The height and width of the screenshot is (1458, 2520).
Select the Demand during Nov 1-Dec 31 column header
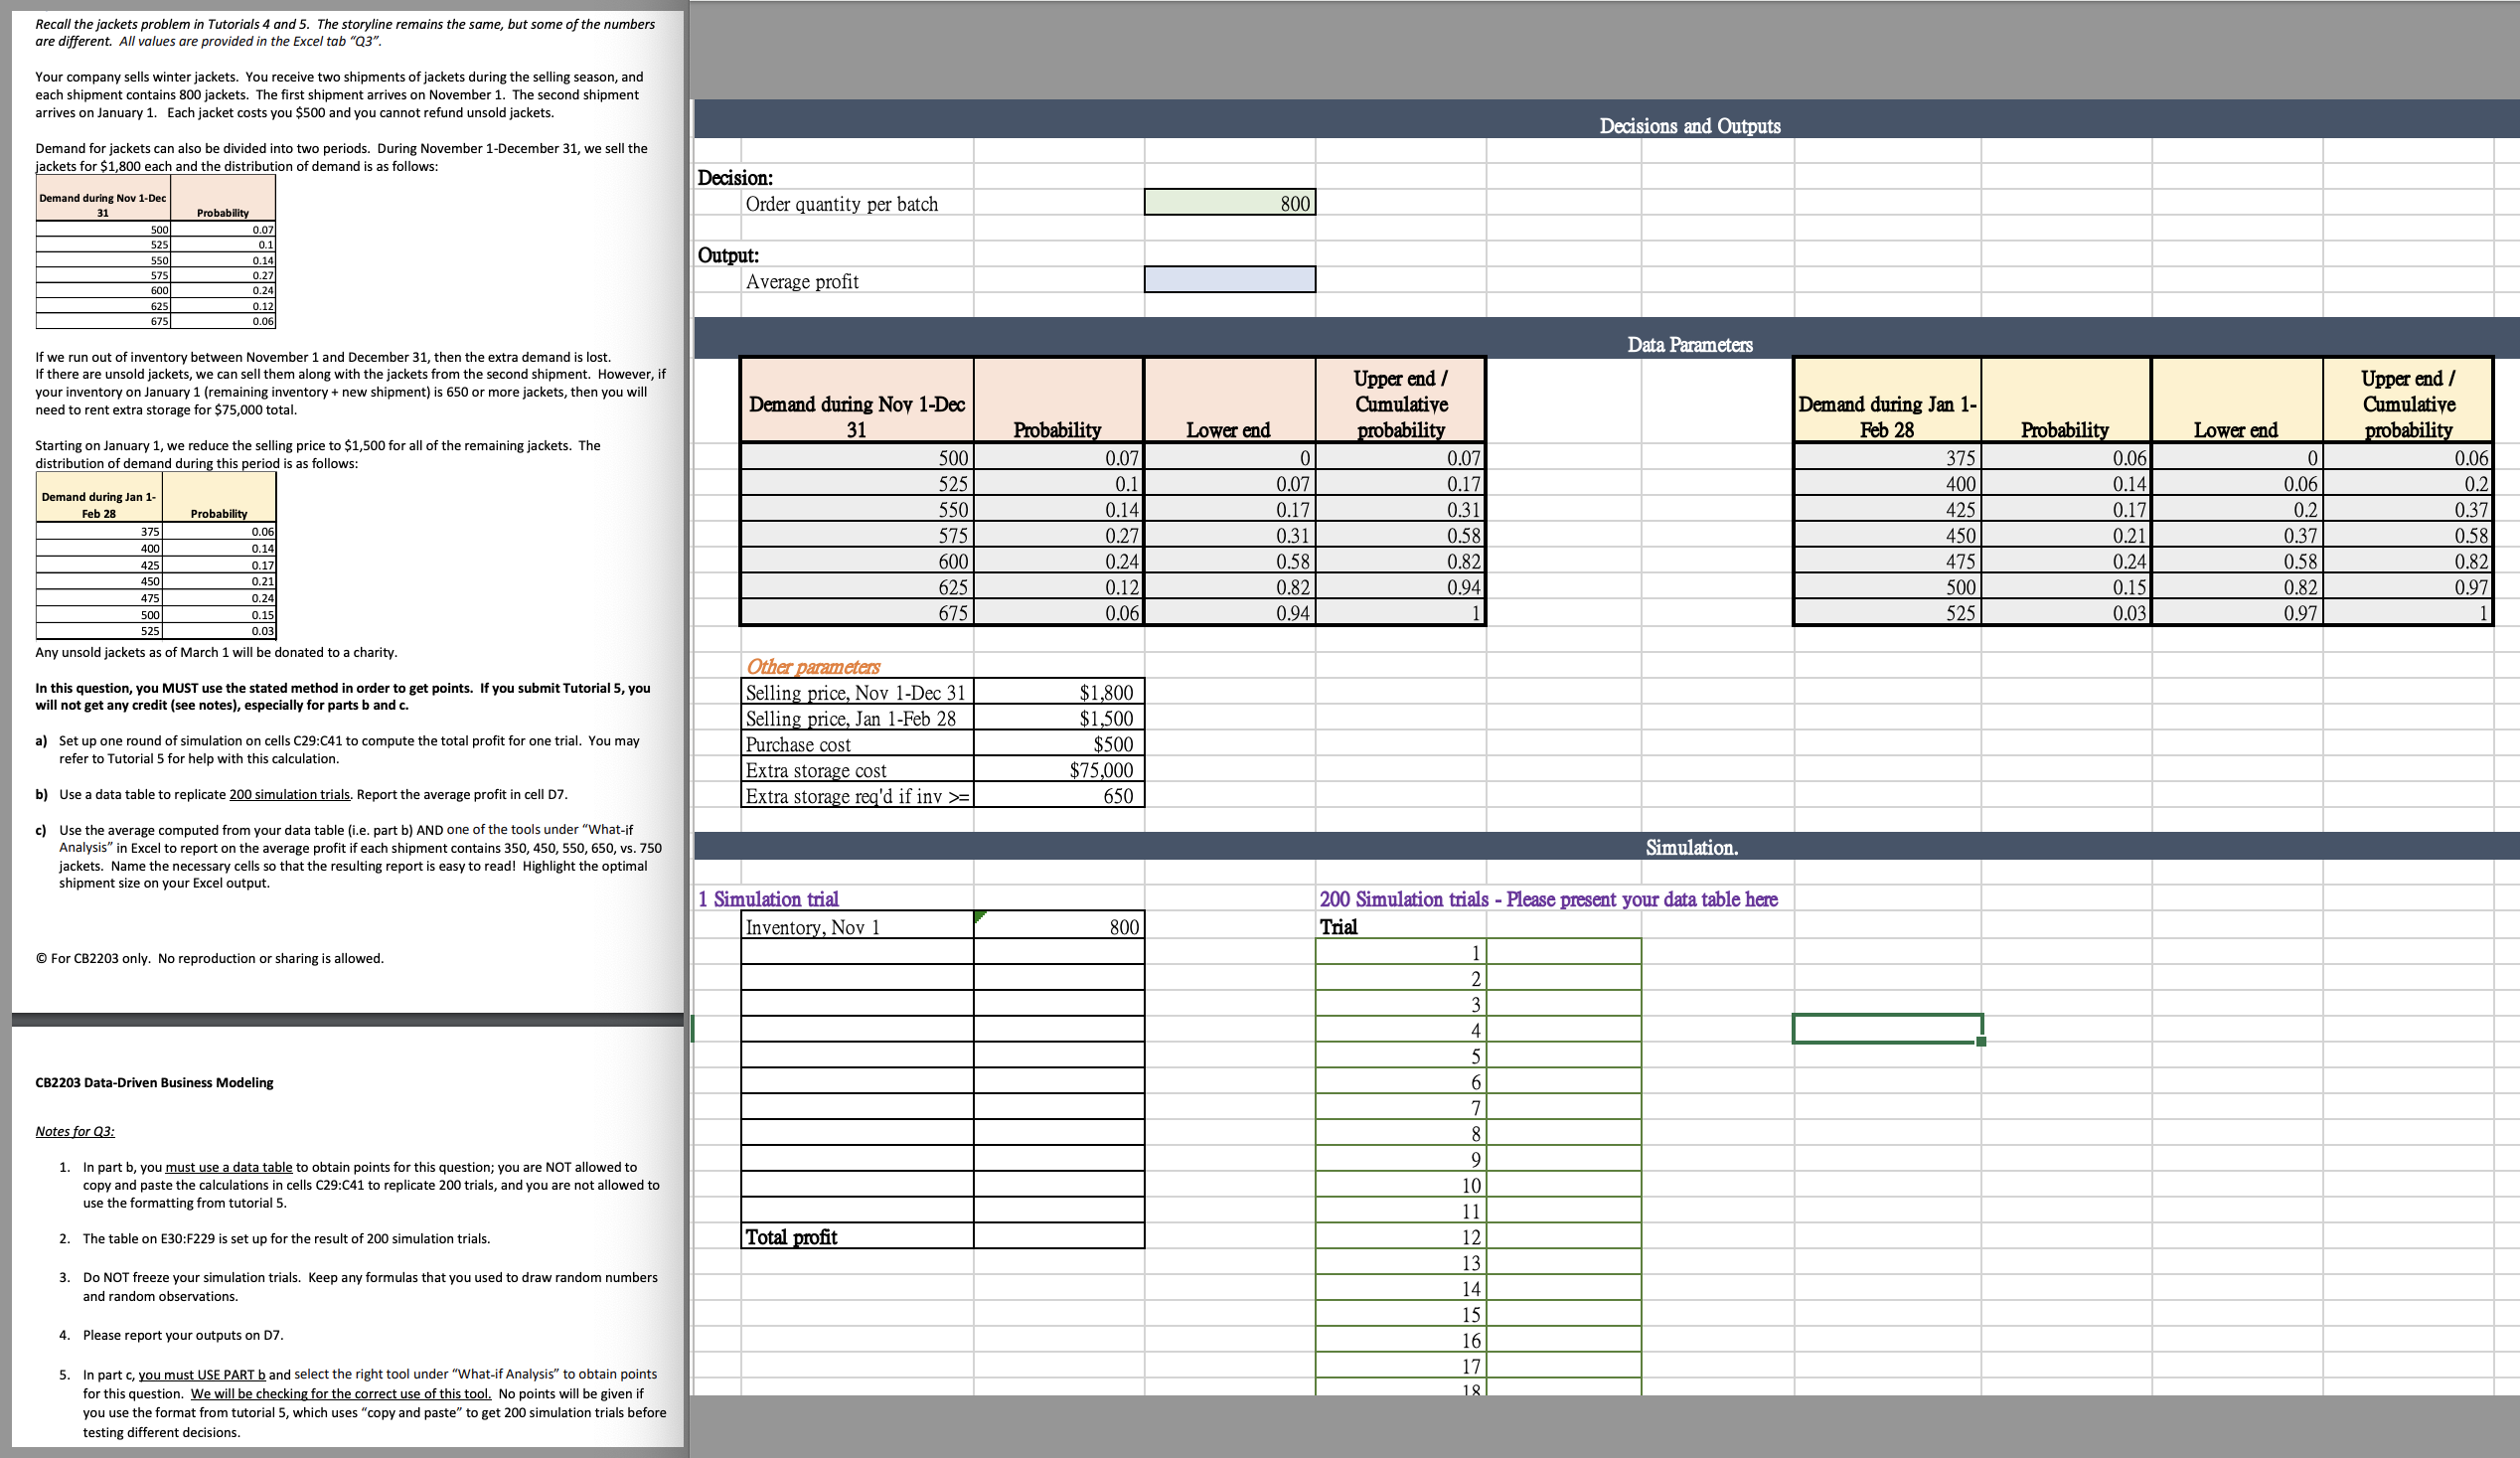point(857,403)
